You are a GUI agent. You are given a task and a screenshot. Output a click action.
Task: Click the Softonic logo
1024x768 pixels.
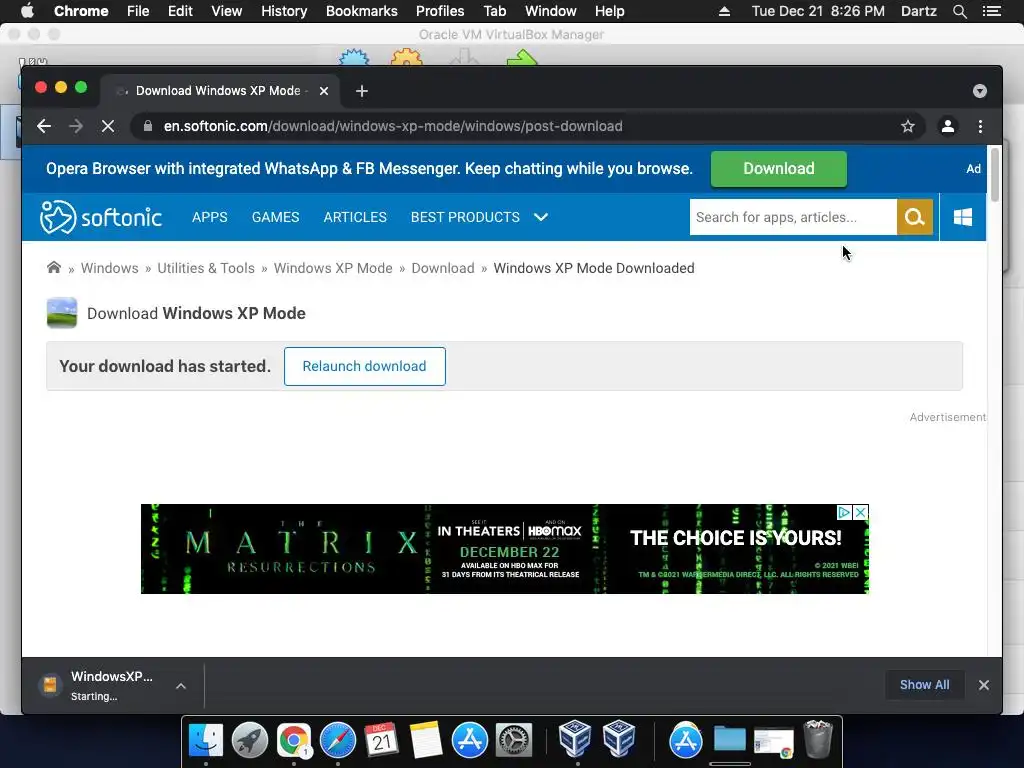(101, 217)
